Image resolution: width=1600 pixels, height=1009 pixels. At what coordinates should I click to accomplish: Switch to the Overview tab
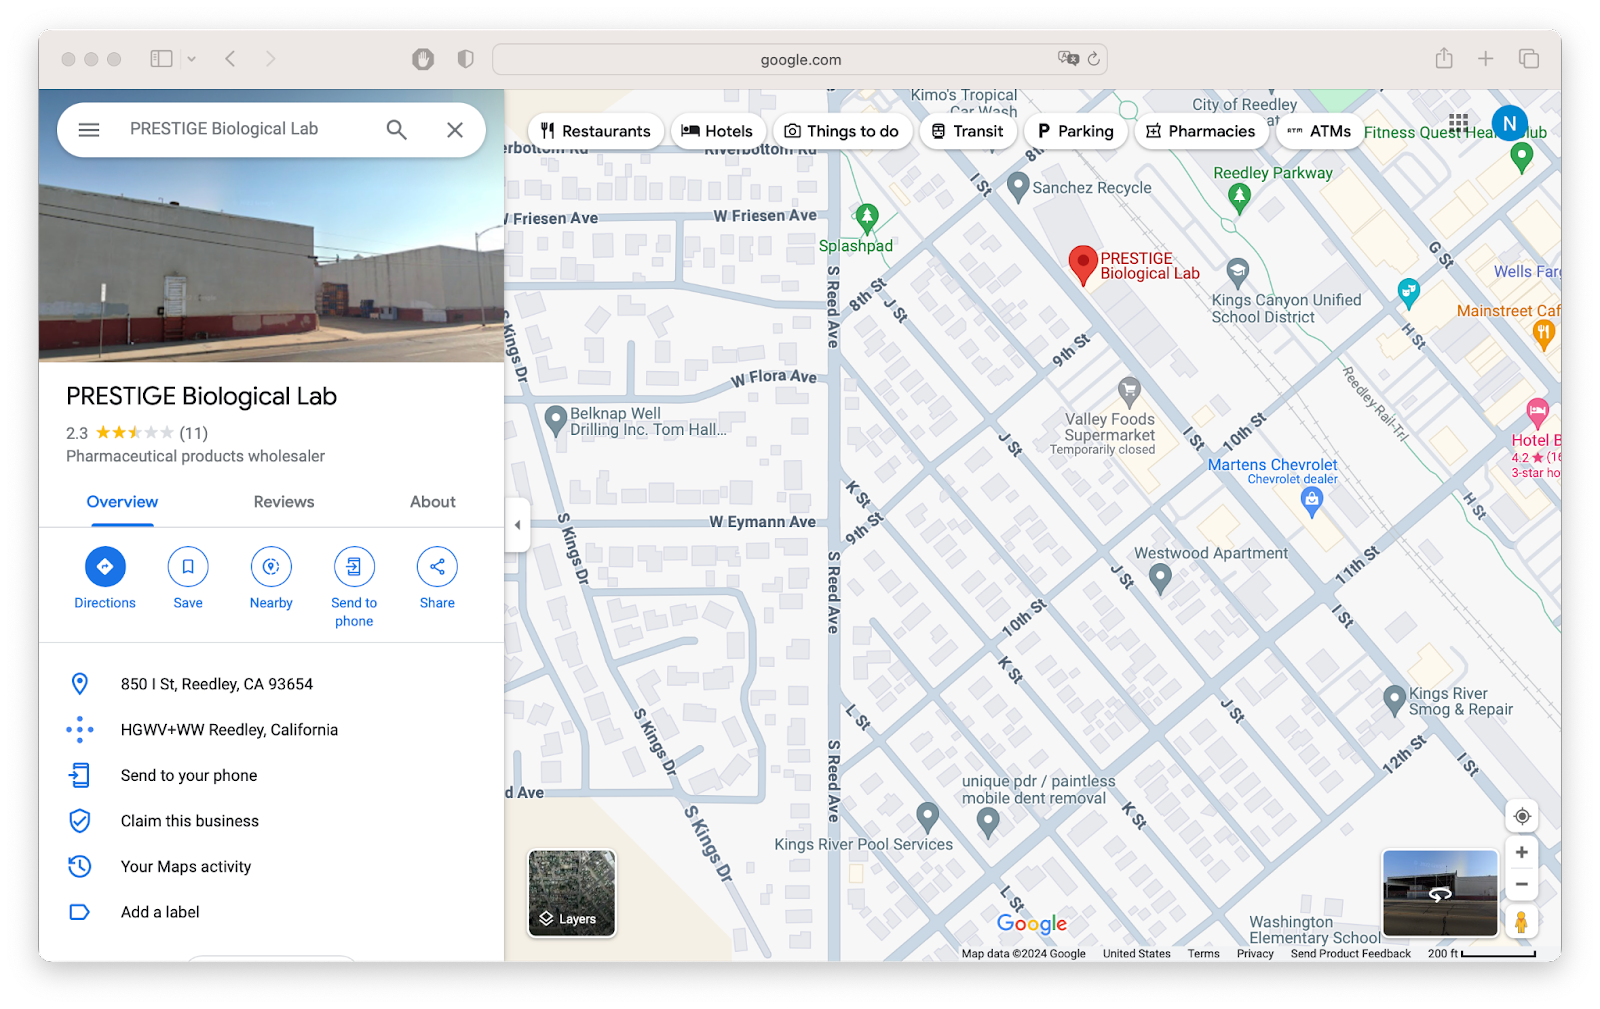click(122, 502)
